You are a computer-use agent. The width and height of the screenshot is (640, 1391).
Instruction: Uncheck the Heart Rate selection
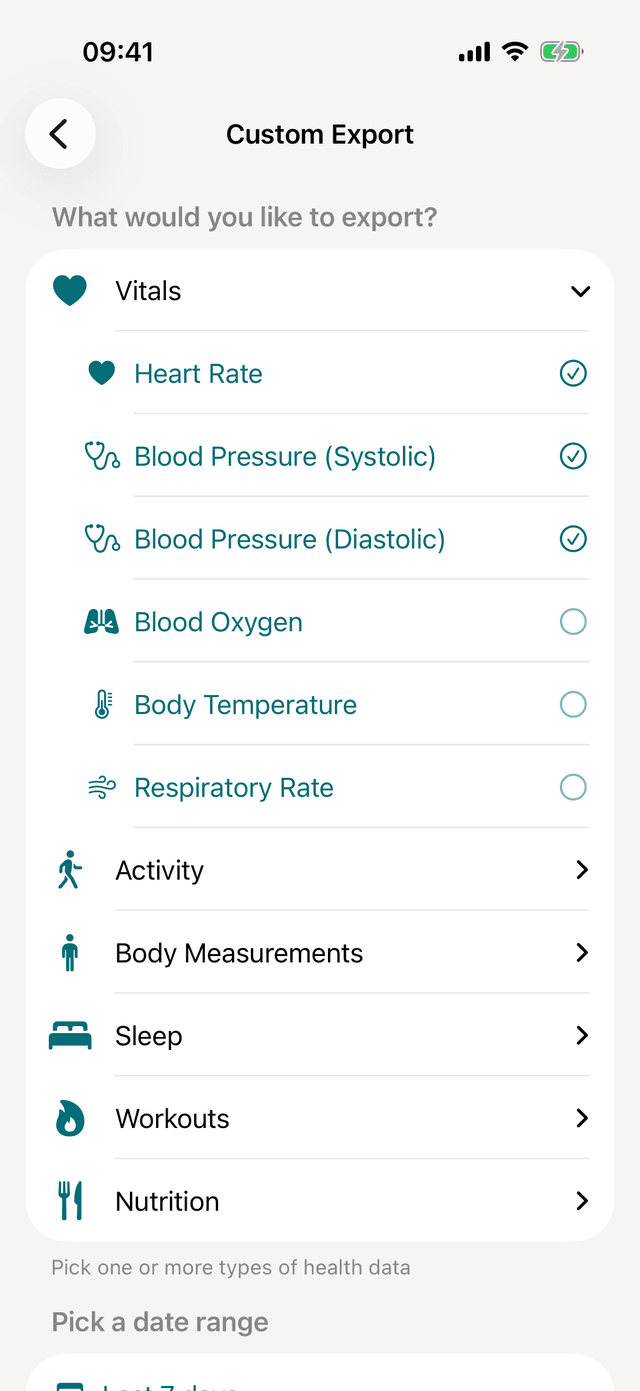pyautogui.click(x=573, y=373)
